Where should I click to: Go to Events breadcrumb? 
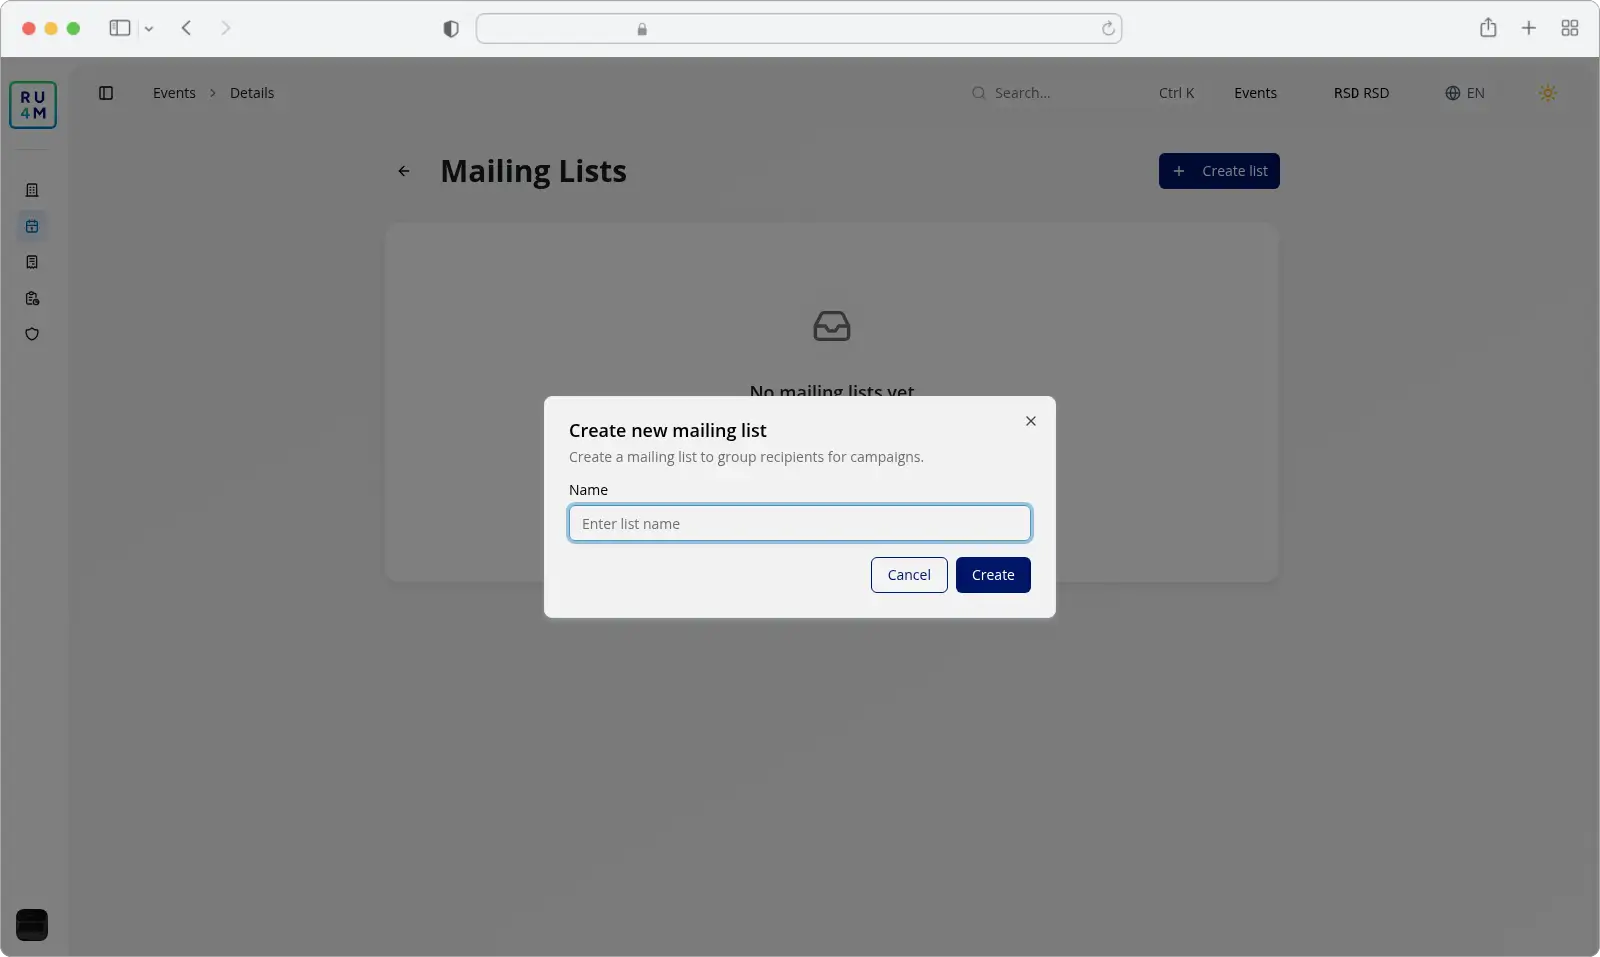click(174, 93)
